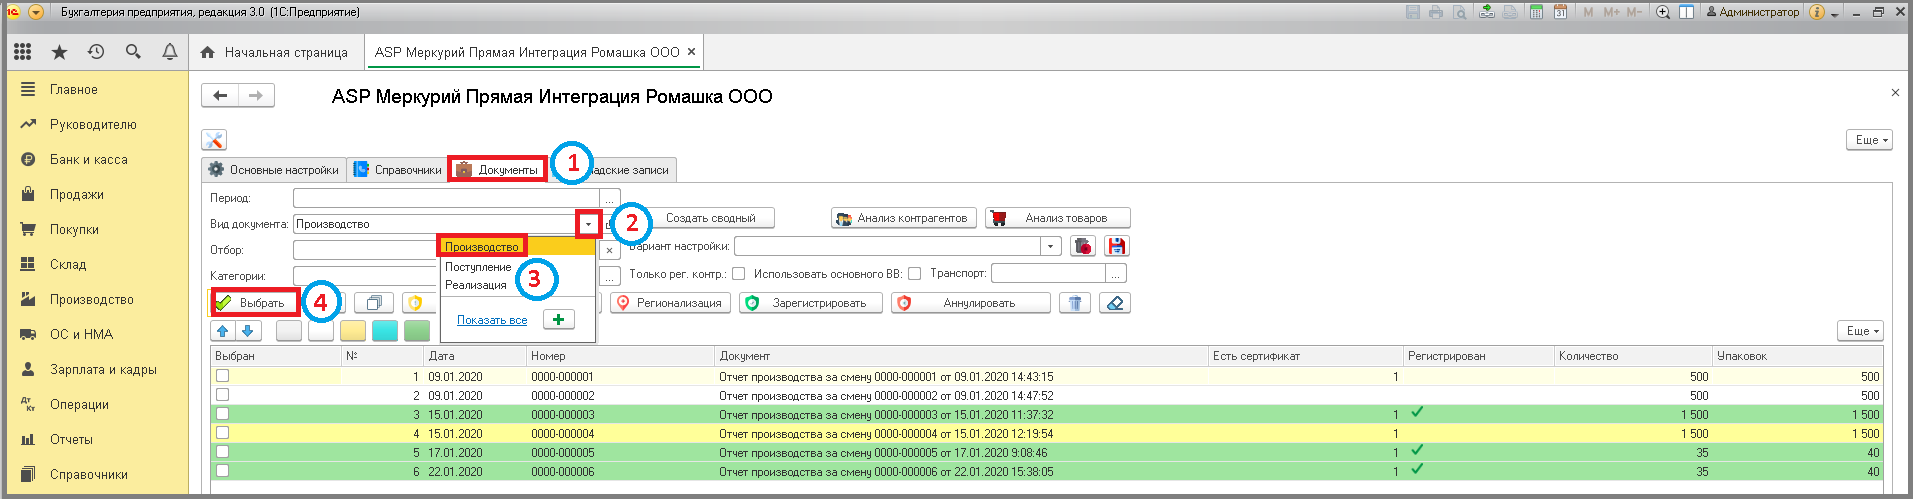Click the info icon in title bar
The width and height of the screenshot is (1913, 499).
(1818, 12)
